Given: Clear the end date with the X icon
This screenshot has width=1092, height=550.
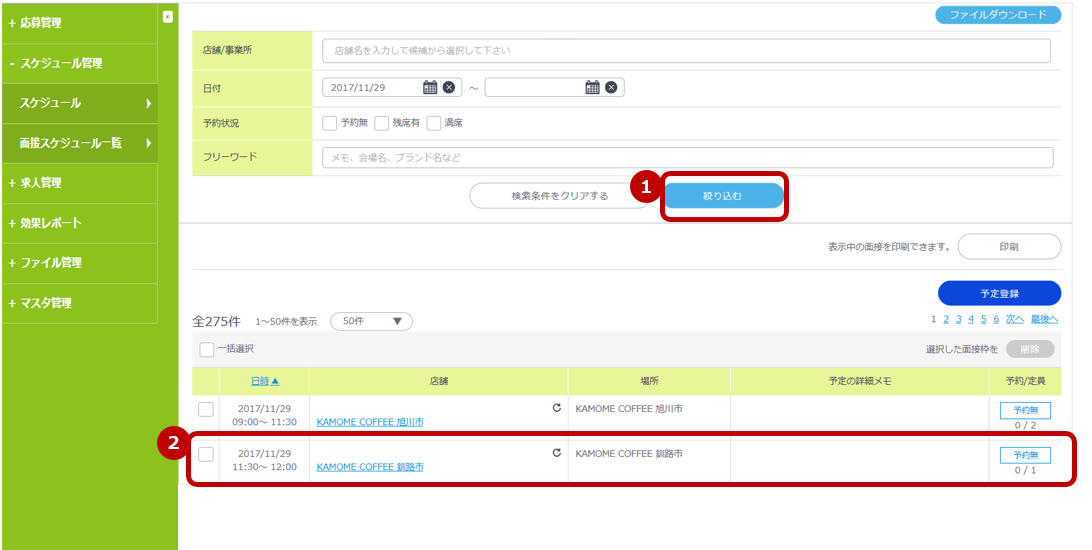Looking at the screenshot, I should tap(611, 88).
